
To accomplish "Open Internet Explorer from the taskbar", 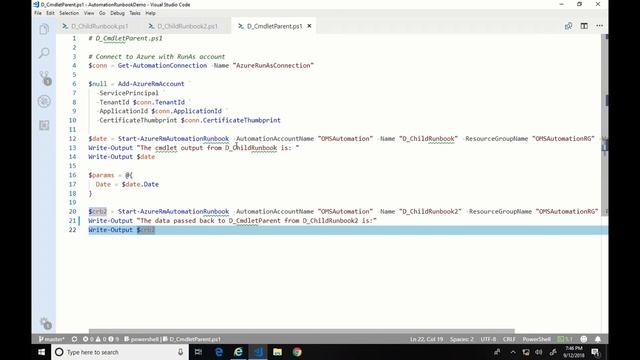I will (238, 352).
